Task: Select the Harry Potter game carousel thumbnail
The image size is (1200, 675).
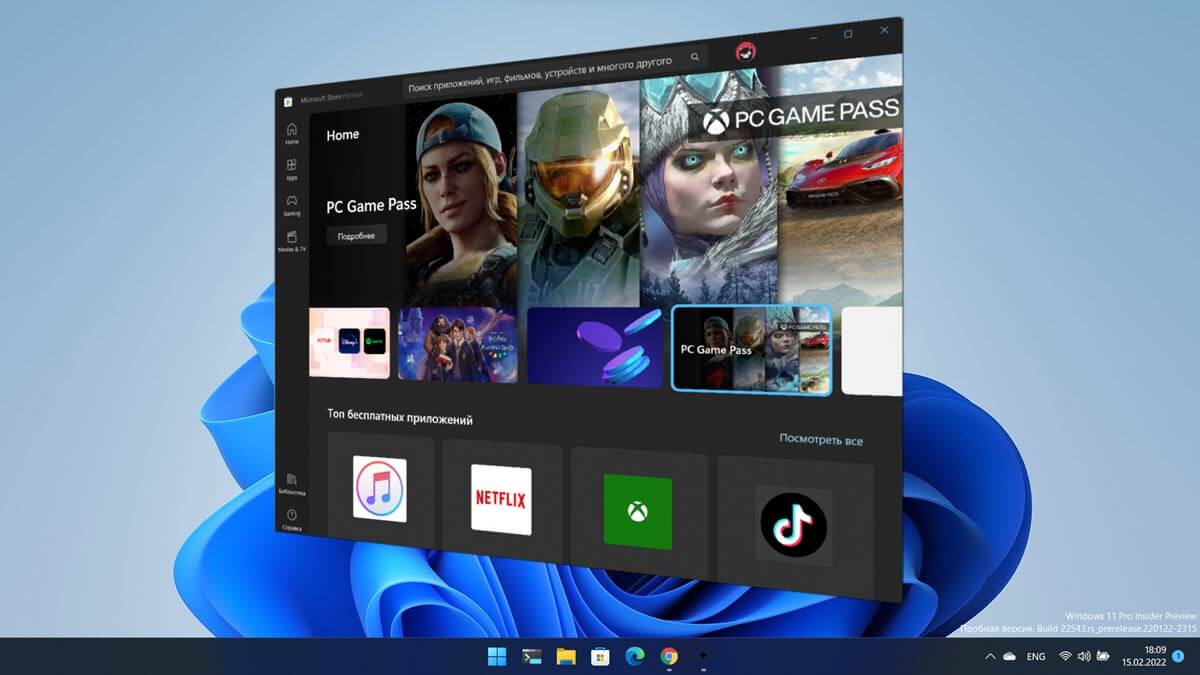Action: pyautogui.click(x=458, y=345)
